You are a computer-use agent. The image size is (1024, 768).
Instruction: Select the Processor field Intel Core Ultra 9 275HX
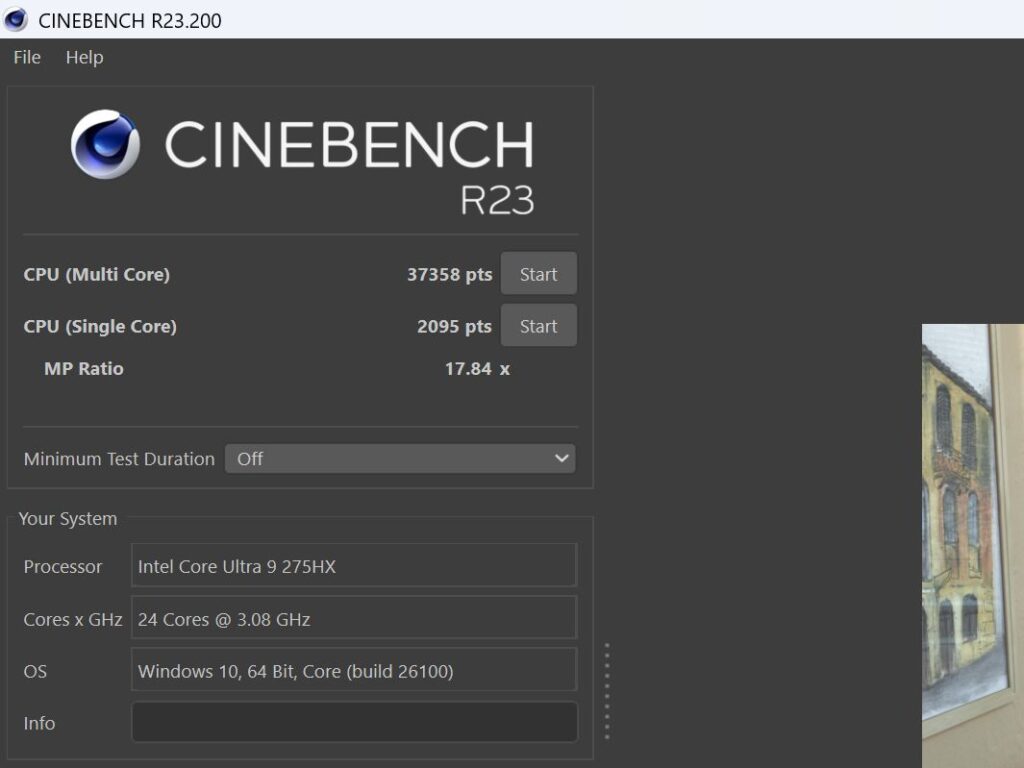(355, 566)
